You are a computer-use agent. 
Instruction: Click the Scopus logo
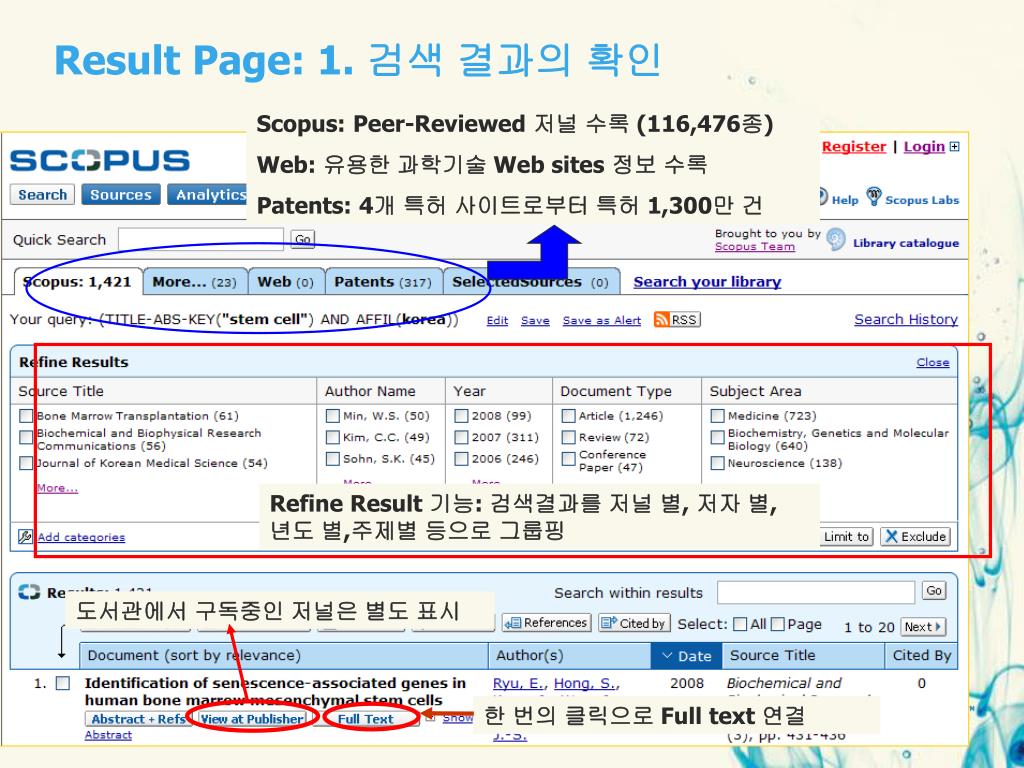point(99,161)
